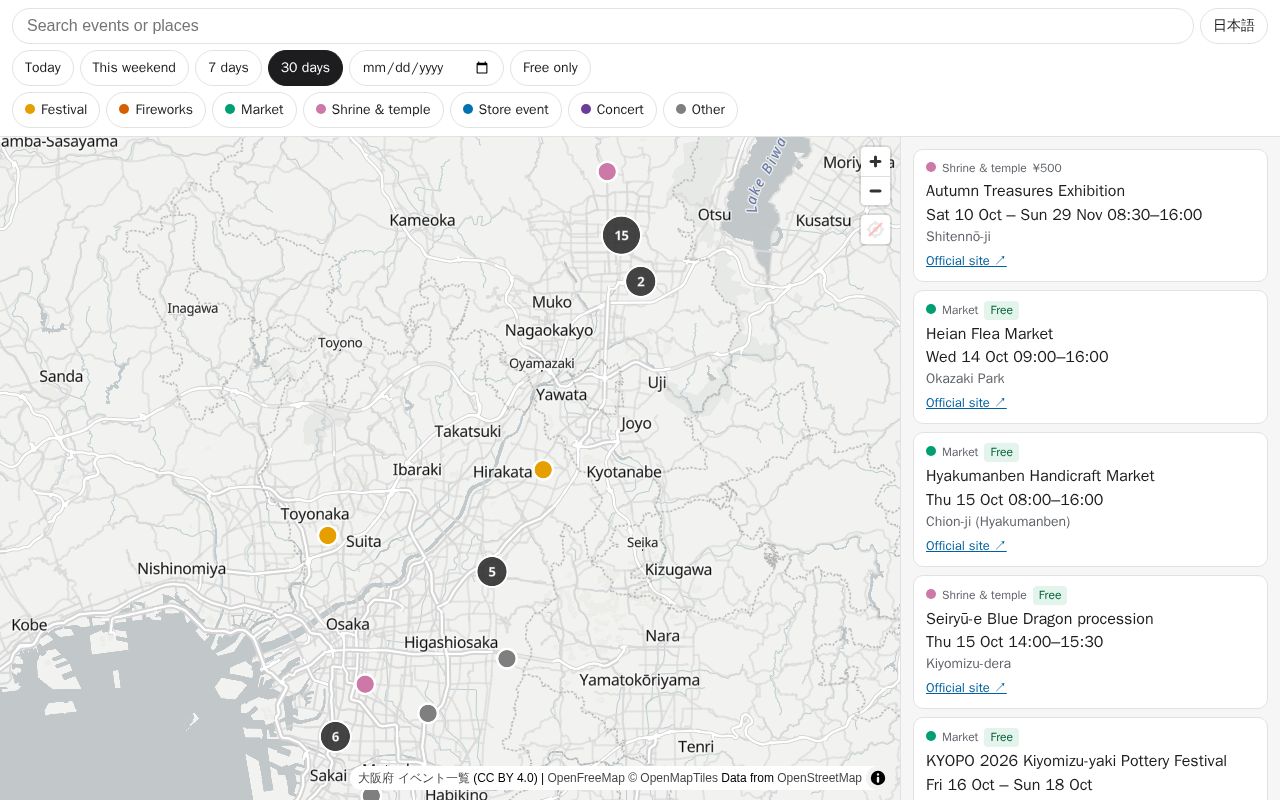Screen dimensions: 1280x800
Task: Expand the cluster marker showing 15 events
Action: click(621, 235)
